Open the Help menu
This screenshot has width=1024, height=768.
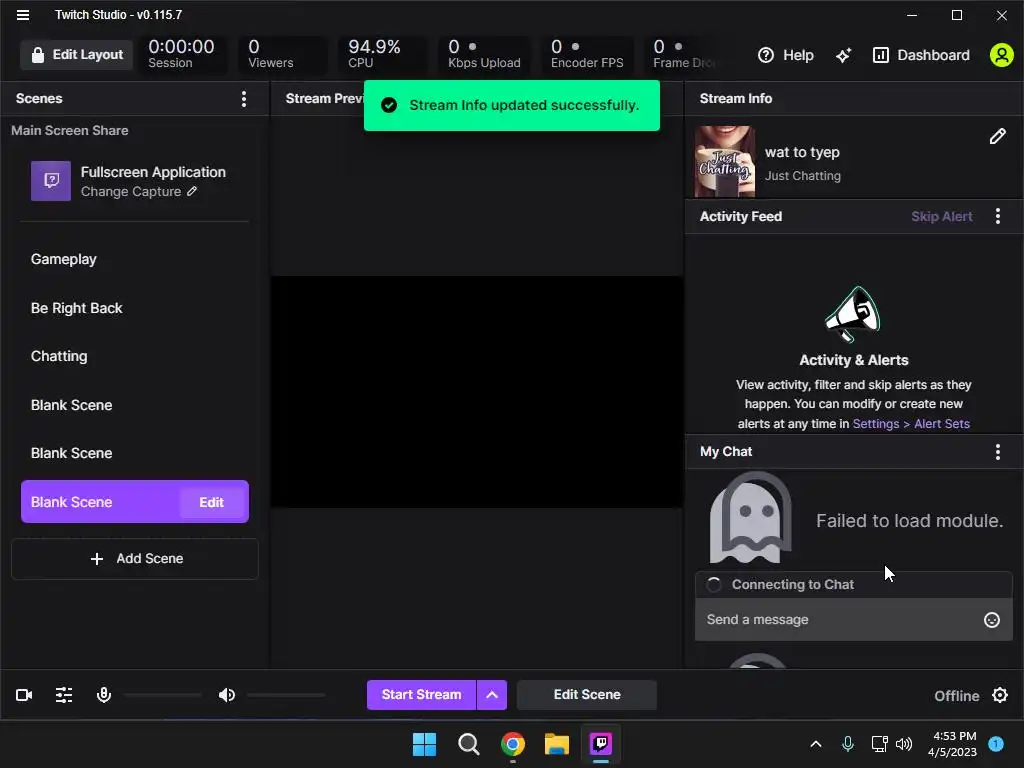tap(786, 55)
